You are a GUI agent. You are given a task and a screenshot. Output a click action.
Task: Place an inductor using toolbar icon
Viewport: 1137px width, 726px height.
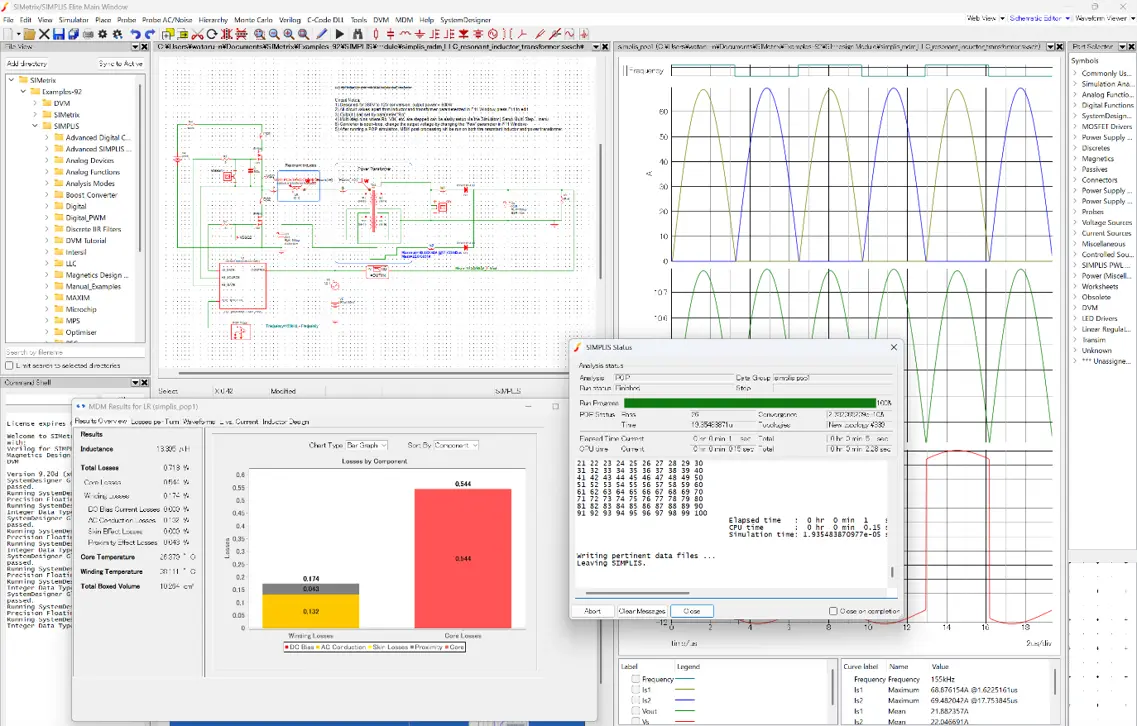pos(405,34)
